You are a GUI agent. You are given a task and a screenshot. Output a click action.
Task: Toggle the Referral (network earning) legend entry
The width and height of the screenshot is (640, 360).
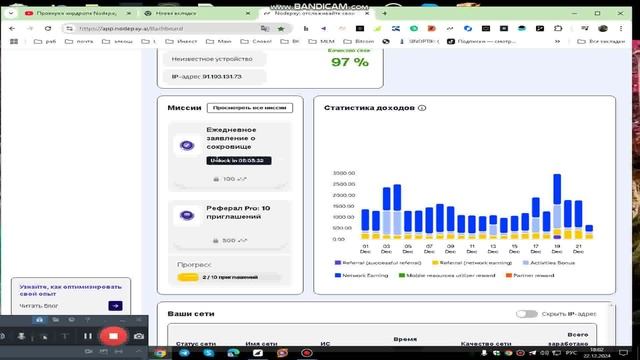471,263
